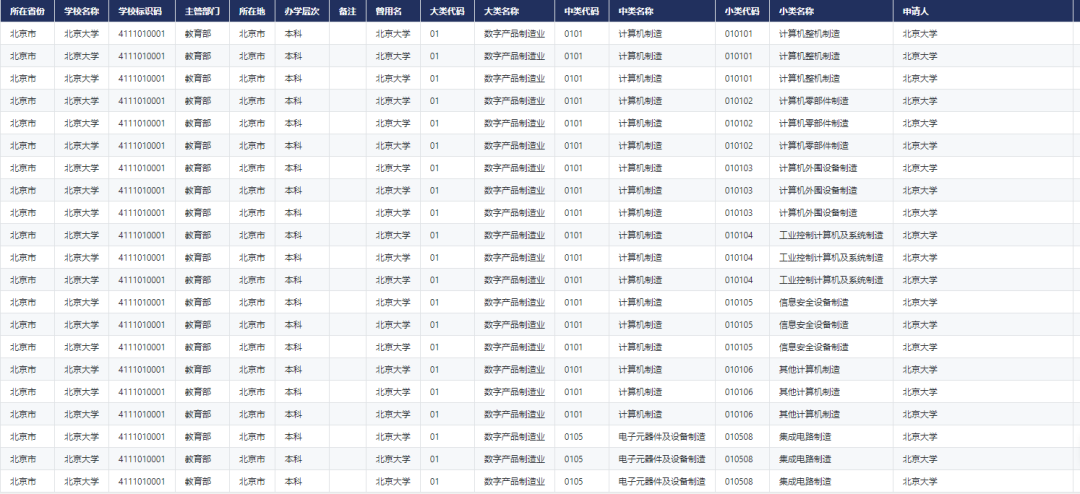
Task: Click the 备注 column header
Action: (347, 12)
